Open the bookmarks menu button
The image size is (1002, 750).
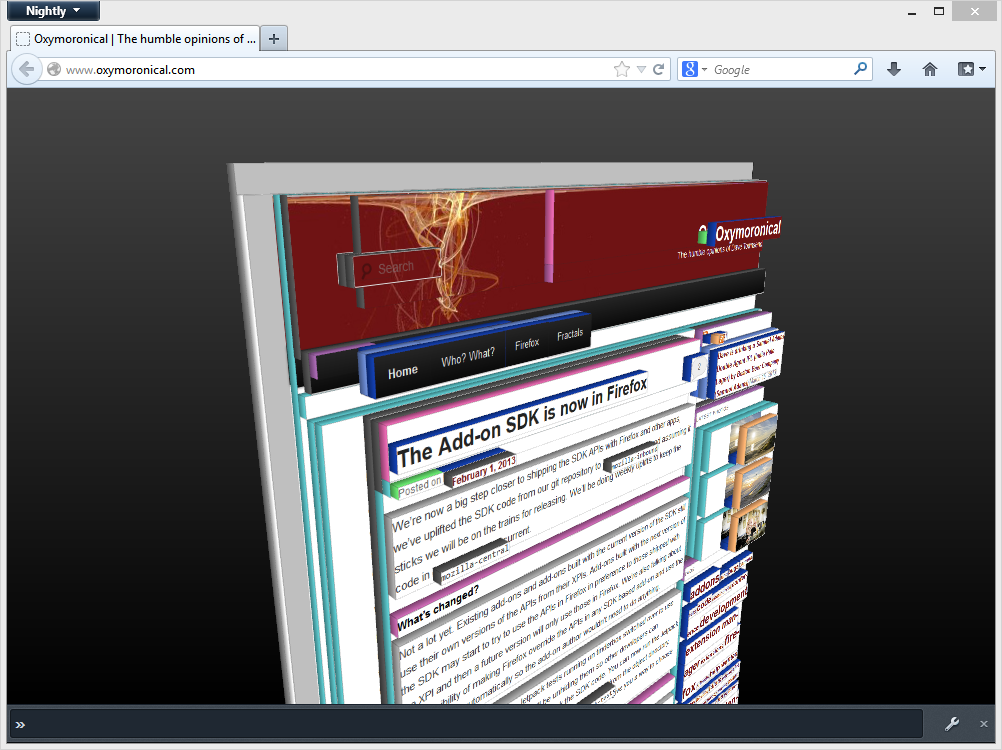[x=971, y=69]
